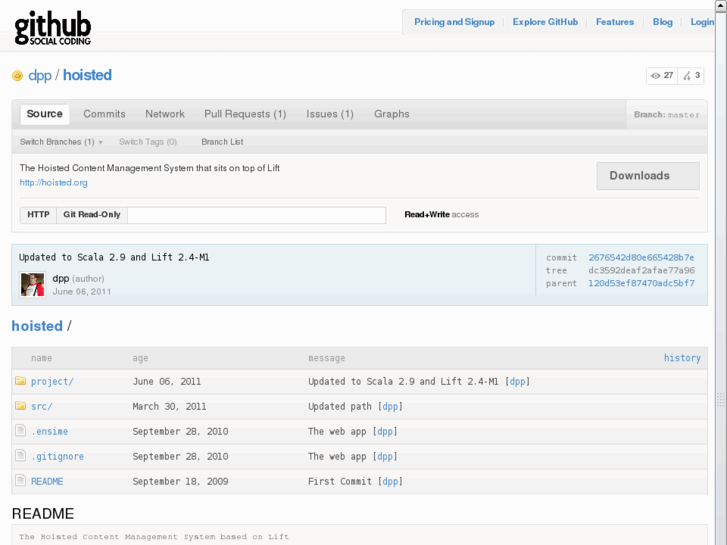The image size is (727, 545).
Task: Go to the Features page
Action: pos(615,22)
